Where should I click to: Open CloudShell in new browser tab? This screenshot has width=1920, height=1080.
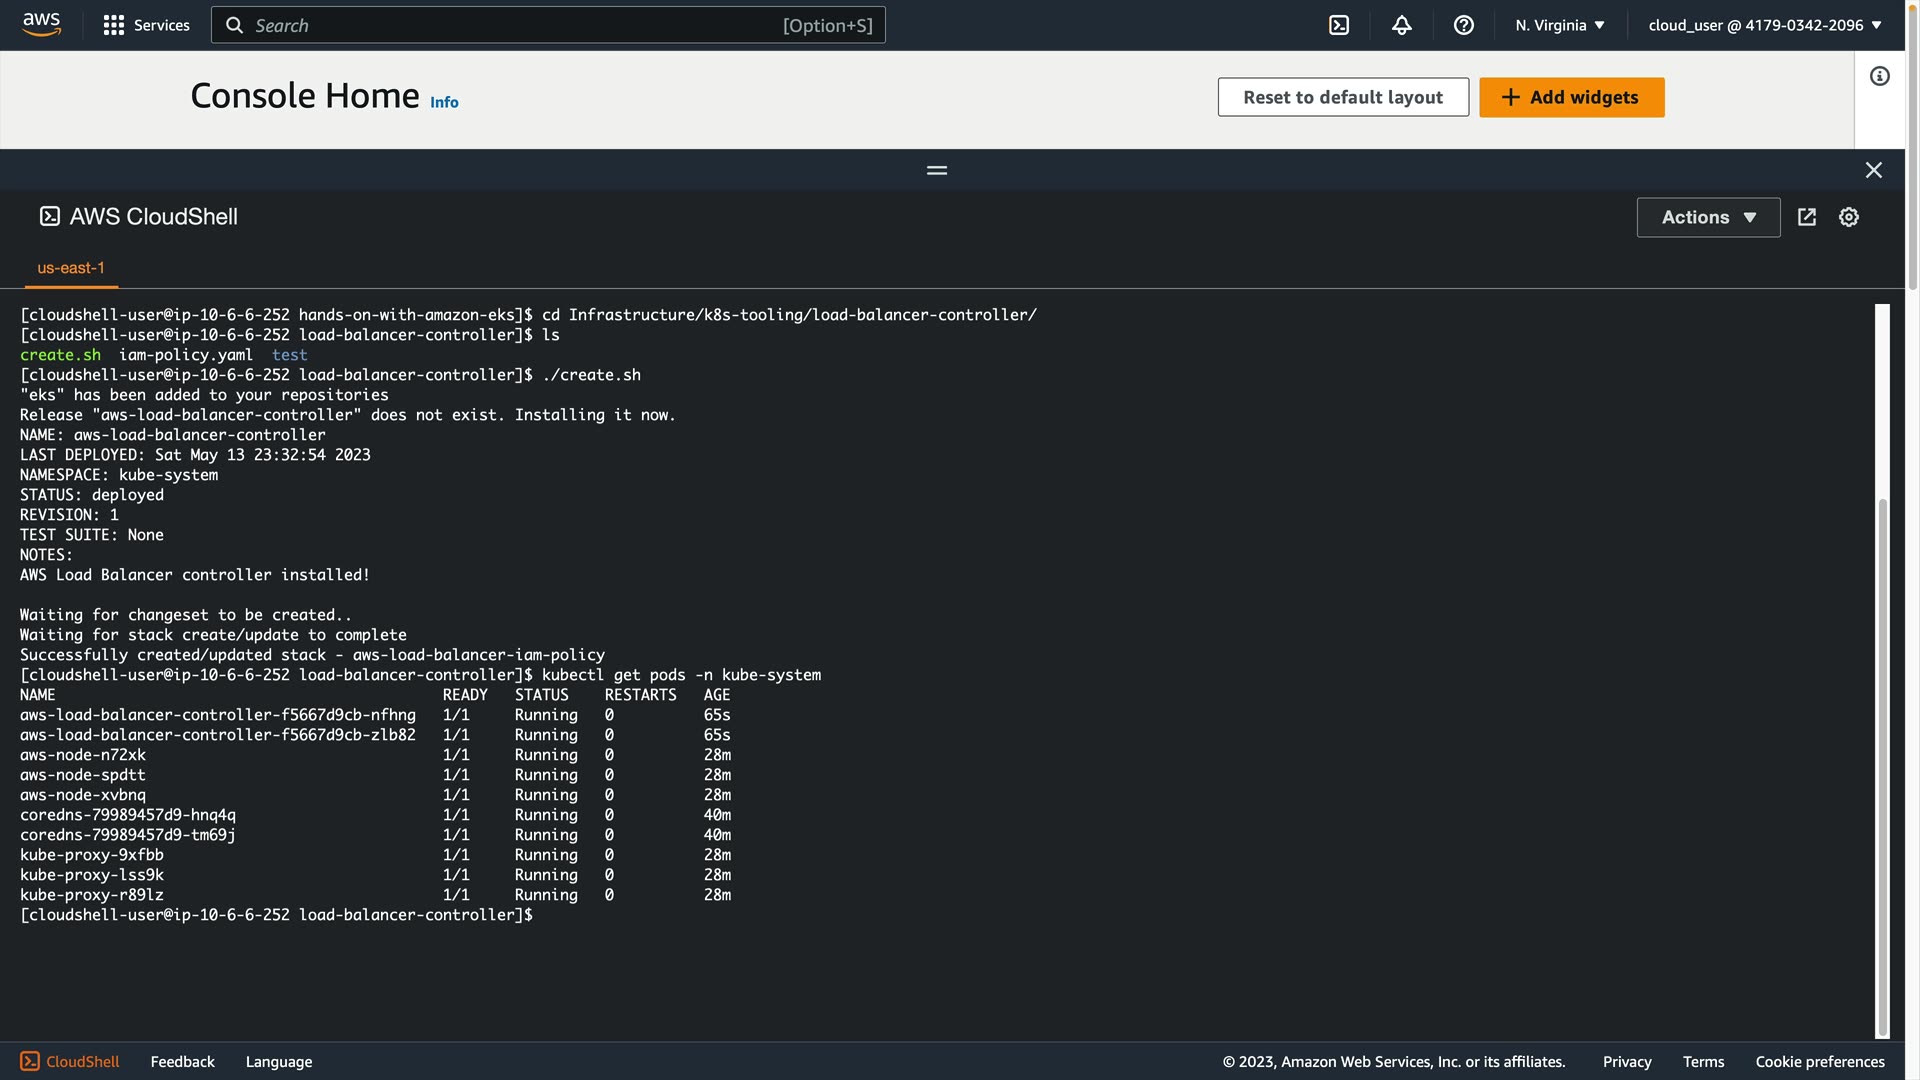(1806, 217)
